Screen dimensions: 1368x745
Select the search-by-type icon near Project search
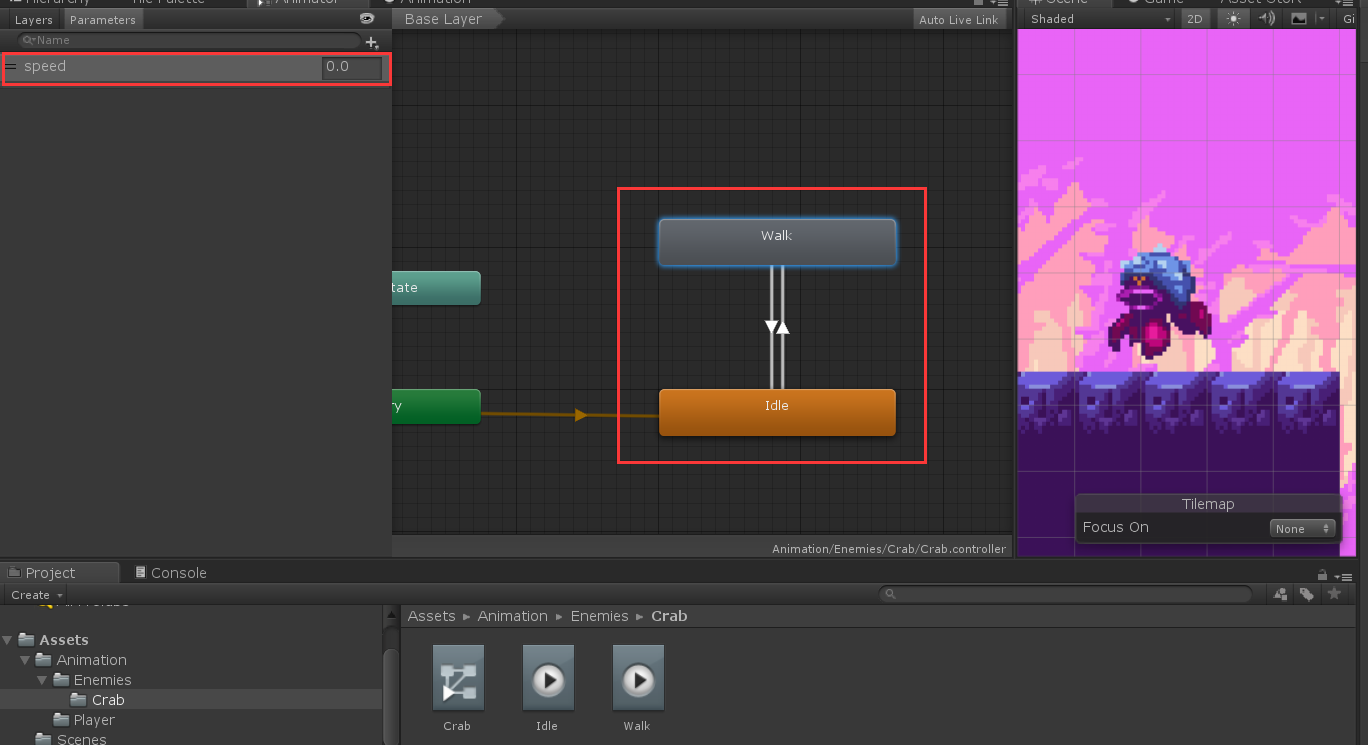(x=1280, y=594)
